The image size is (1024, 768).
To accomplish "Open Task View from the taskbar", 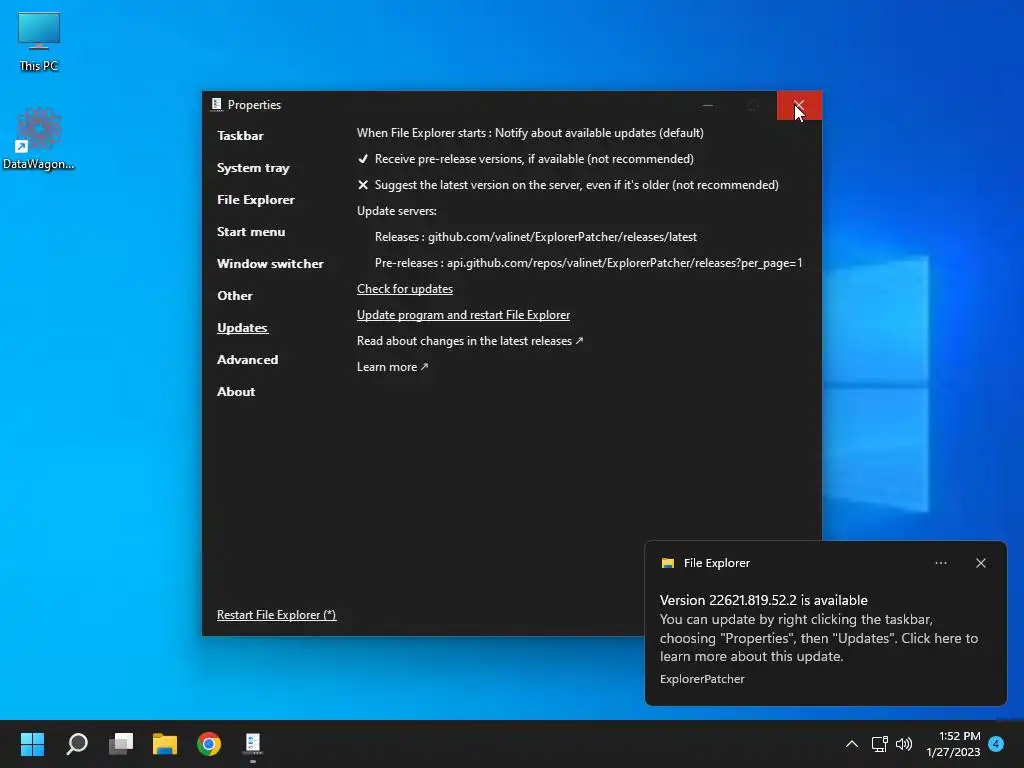I will [121, 744].
